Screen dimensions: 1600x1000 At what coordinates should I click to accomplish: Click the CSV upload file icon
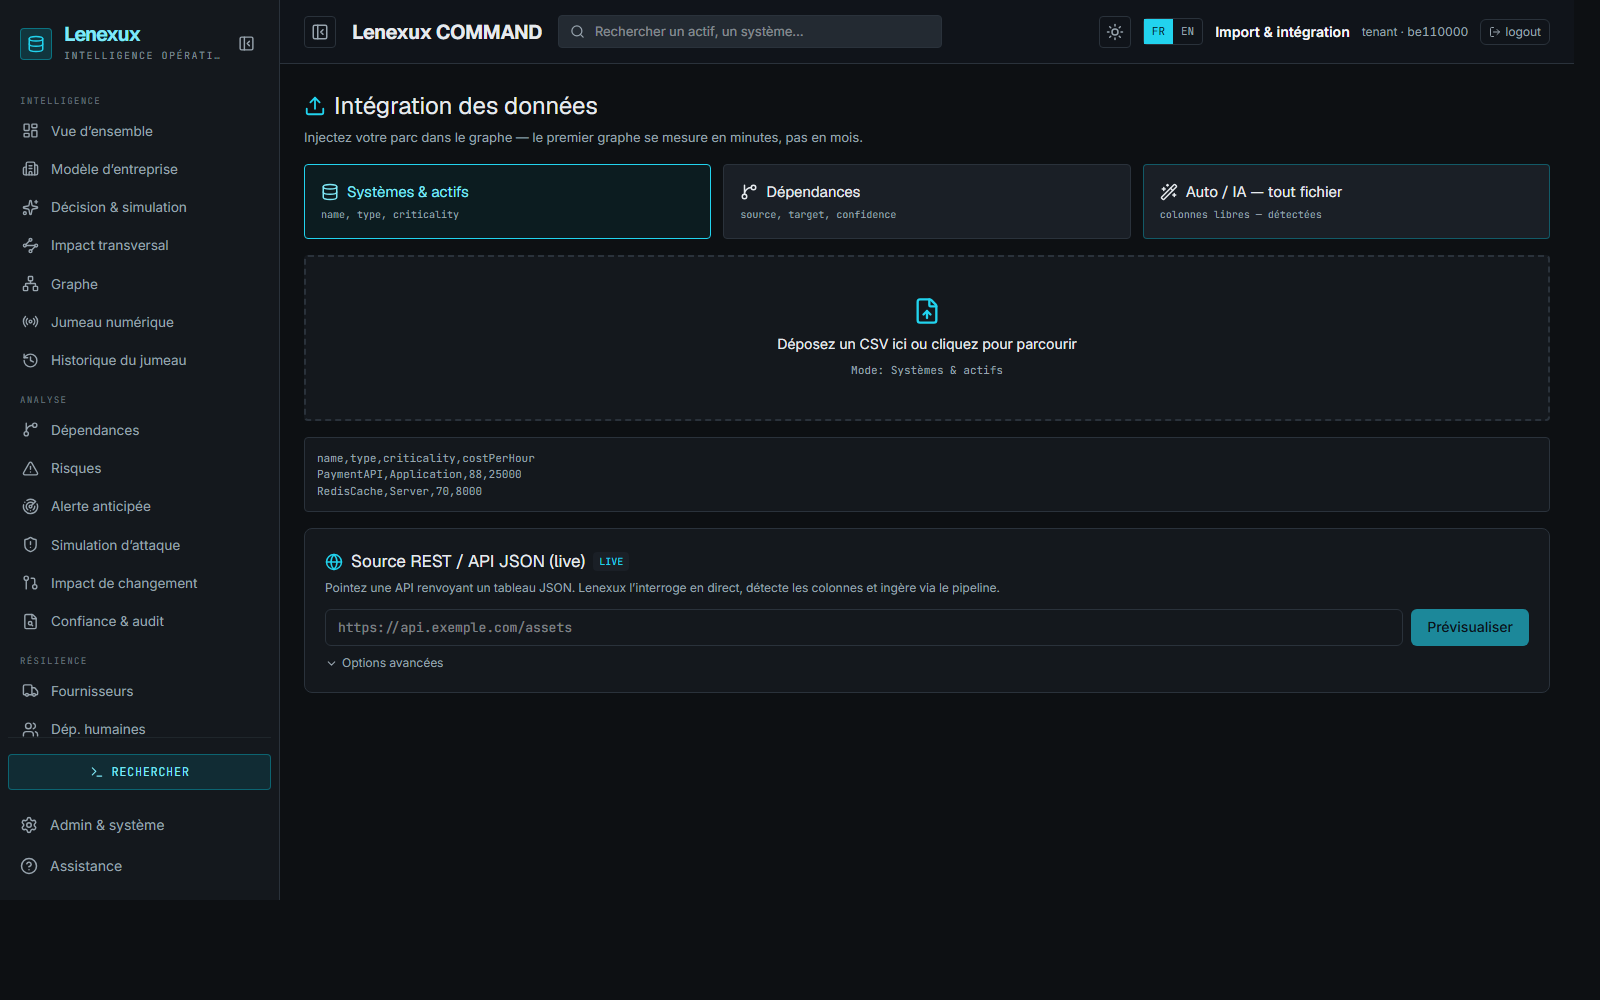pos(927,311)
